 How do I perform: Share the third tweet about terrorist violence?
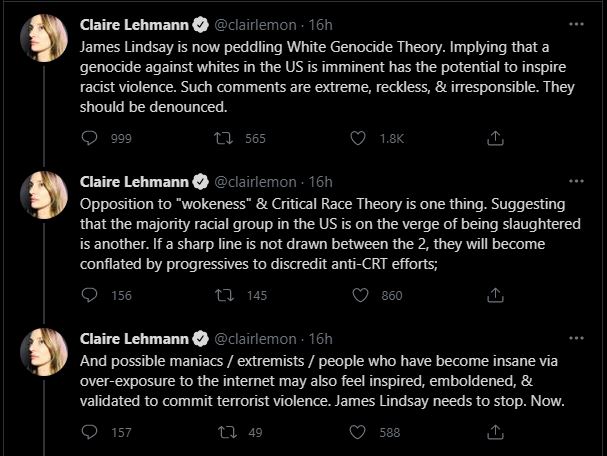(x=493, y=432)
